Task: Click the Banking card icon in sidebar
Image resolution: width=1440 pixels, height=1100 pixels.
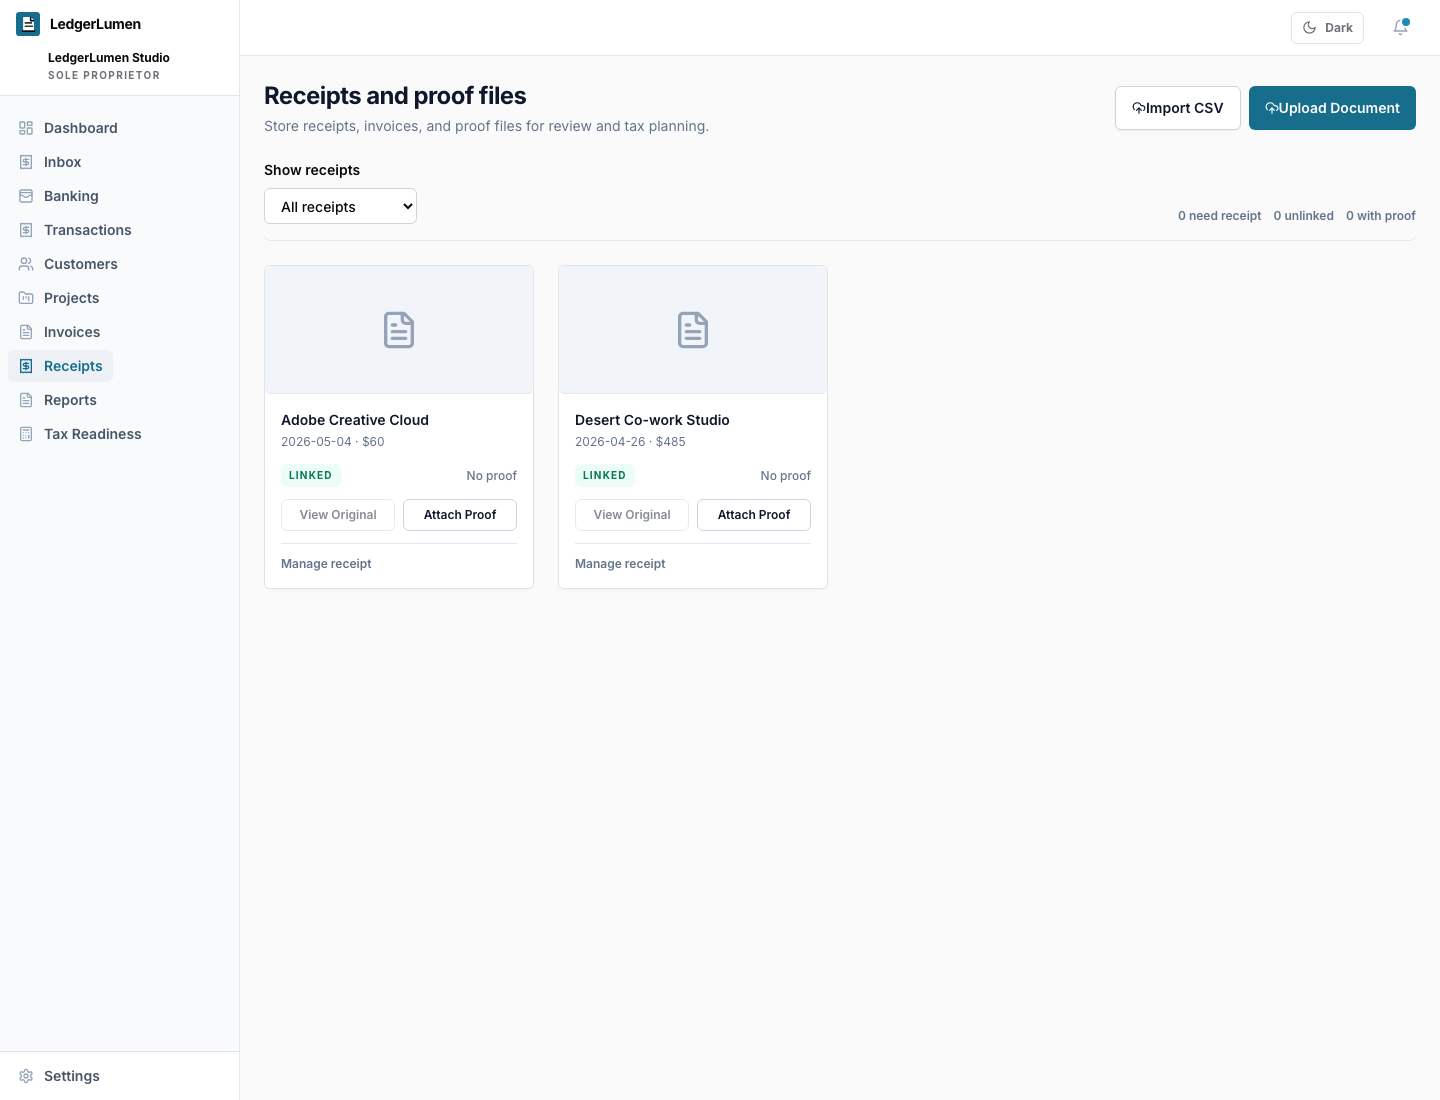Action: click(26, 196)
